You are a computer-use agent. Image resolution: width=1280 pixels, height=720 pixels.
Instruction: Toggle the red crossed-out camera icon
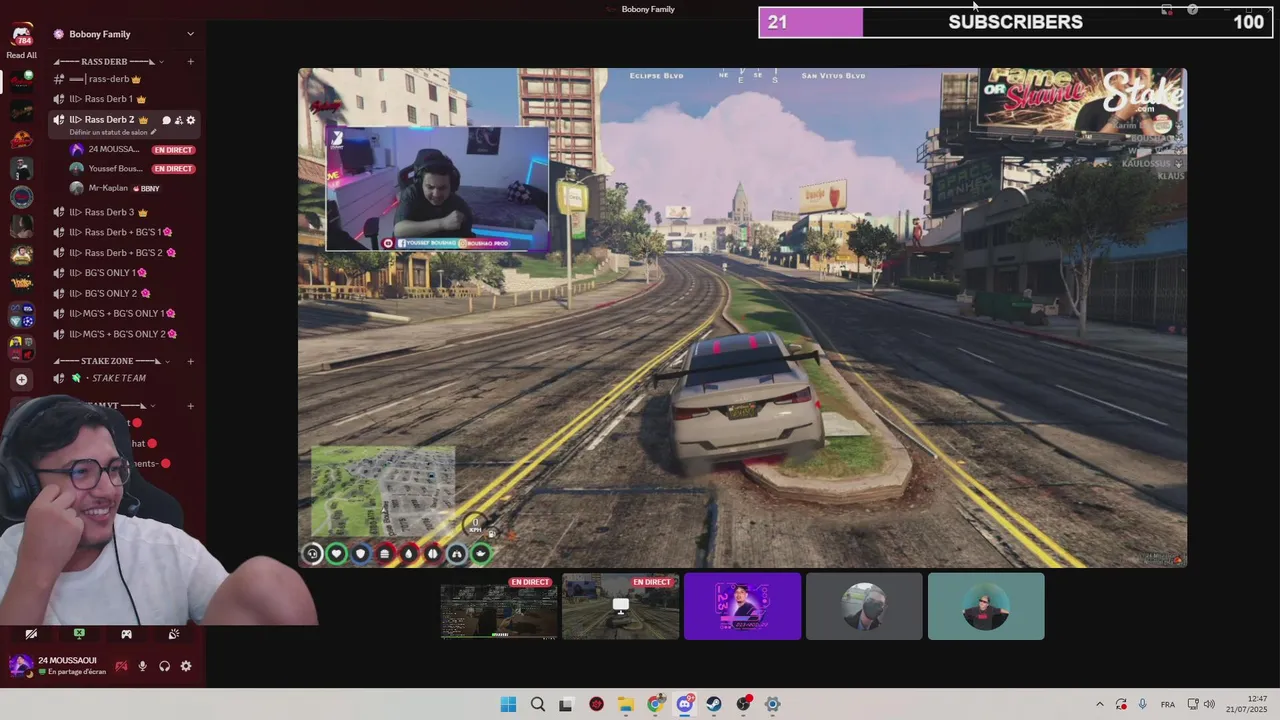[121, 666]
